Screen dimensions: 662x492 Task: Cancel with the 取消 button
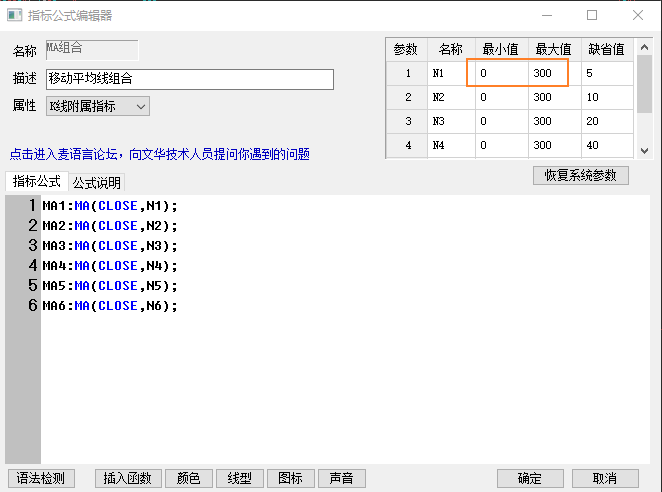click(604, 478)
